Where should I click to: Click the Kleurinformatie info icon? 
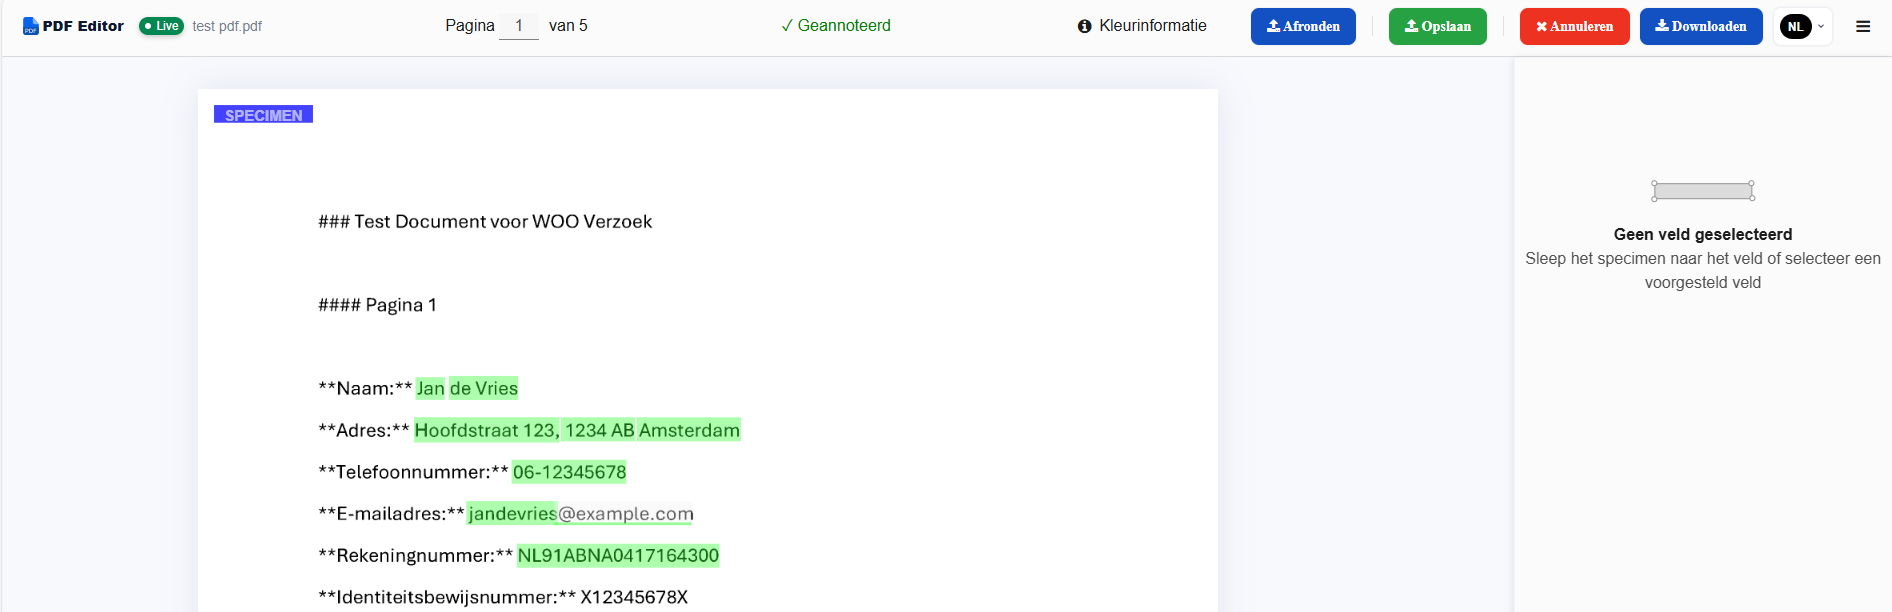pyautogui.click(x=1084, y=26)
